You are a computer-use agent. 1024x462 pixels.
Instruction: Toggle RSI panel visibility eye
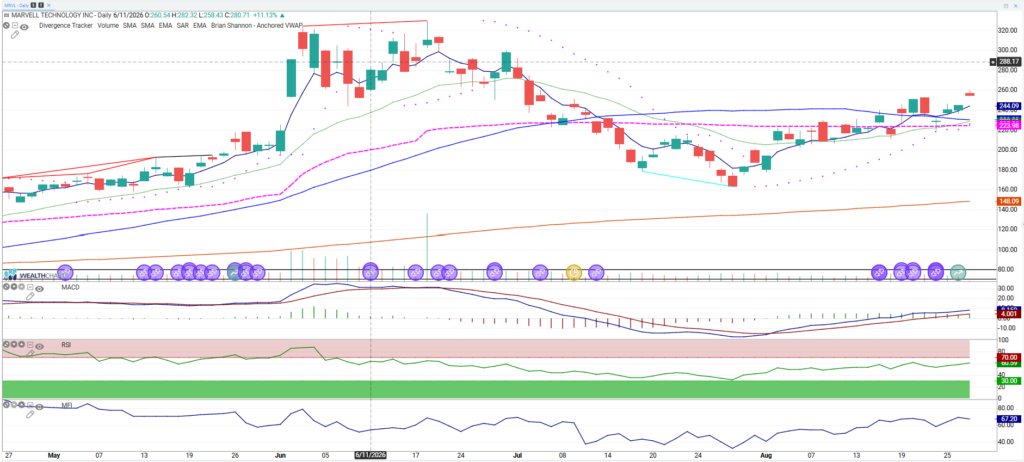pyautogui.click(x=39, y=346)
